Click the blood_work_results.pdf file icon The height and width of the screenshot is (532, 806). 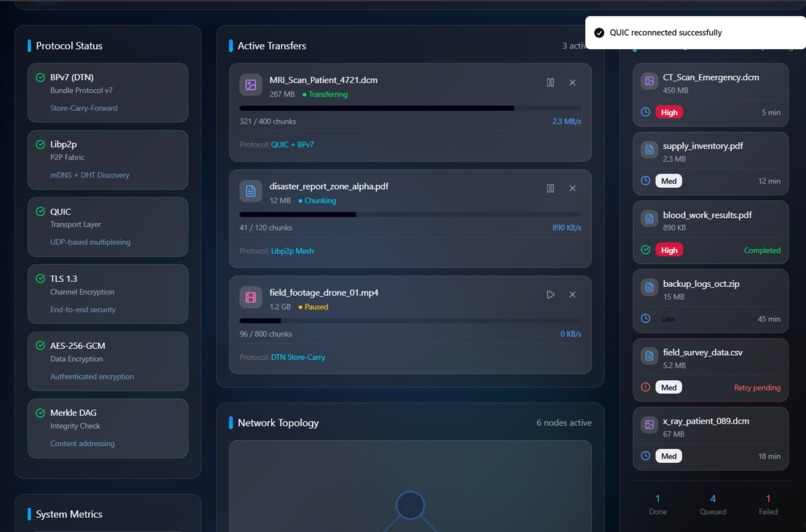[649, 218]
